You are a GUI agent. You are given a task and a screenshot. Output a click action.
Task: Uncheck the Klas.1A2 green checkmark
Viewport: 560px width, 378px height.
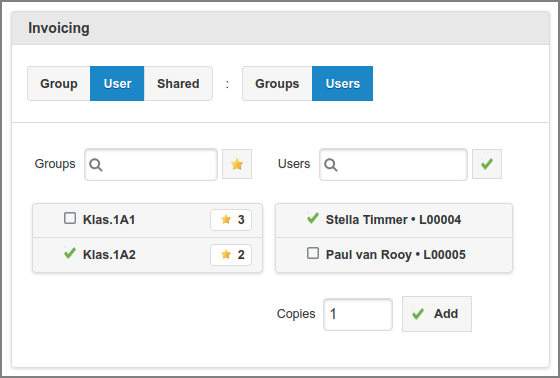[70, 253]
